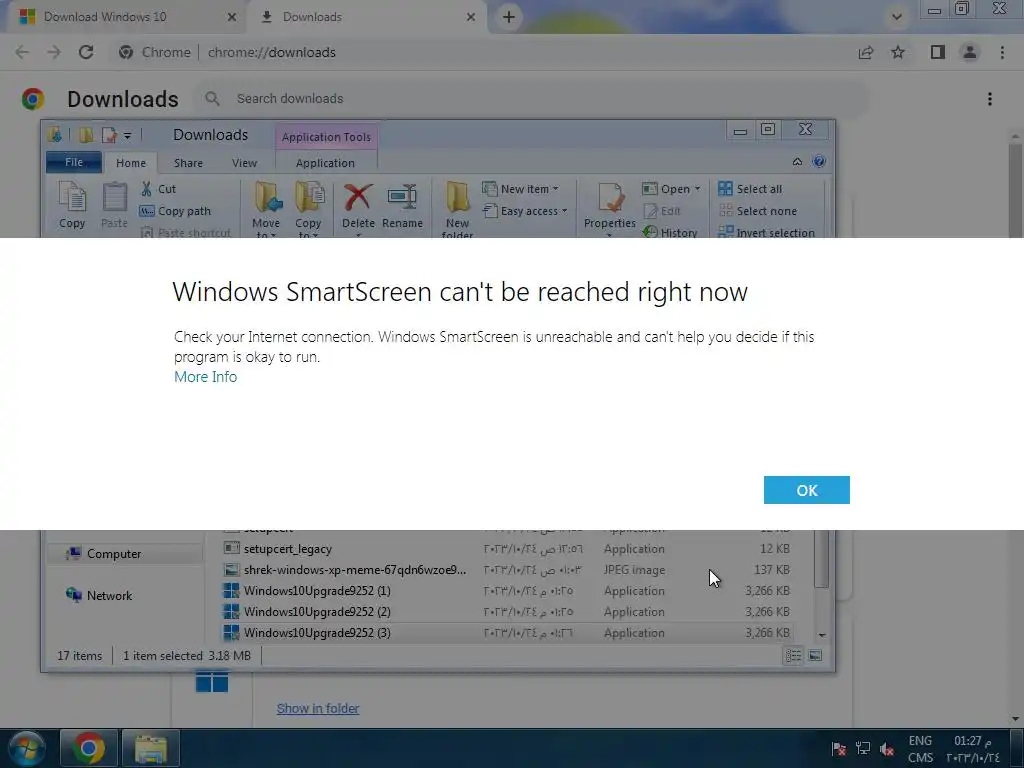
Task: Select Network in the navigation pane
Action: pos(99,596)
